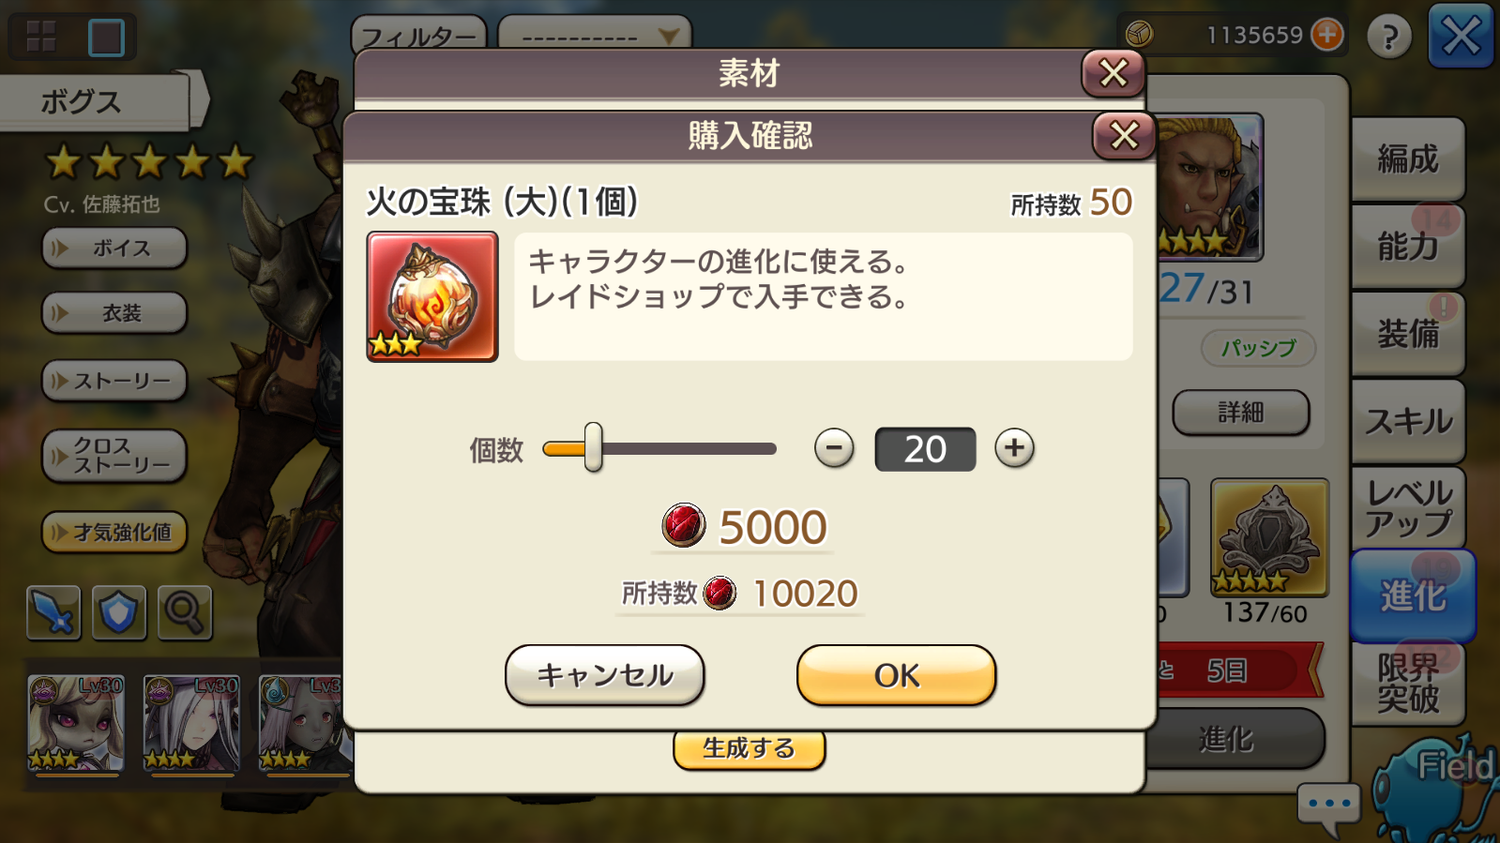This screenshot has height=843, width=1500.
Task: Click the minus icon to decrease quantity
Action: (834, 448)
